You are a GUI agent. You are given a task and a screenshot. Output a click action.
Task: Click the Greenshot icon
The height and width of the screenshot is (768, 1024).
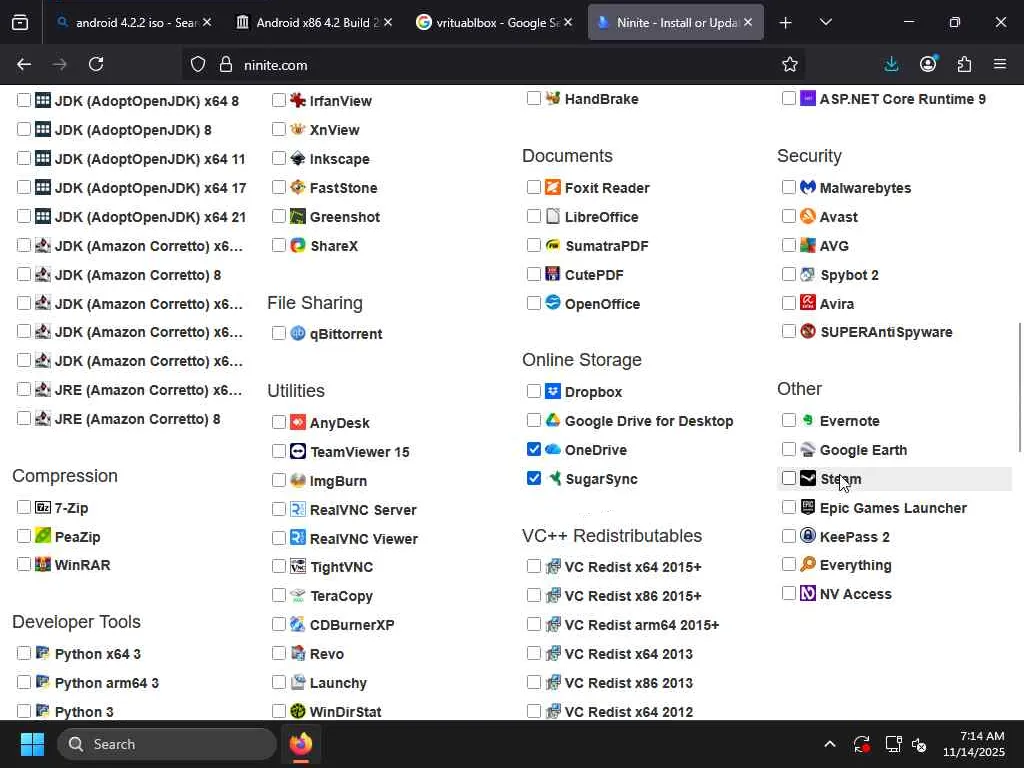[x=298, y=216]
